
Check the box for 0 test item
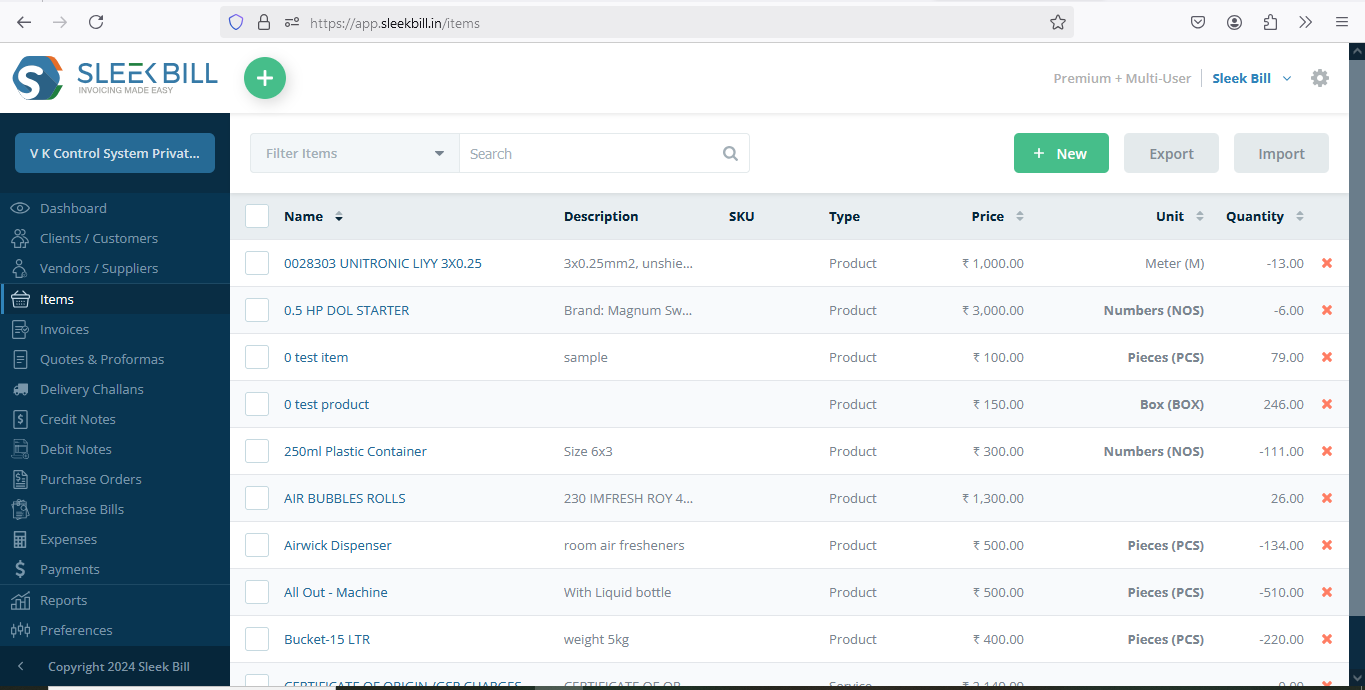click(257, 357)
